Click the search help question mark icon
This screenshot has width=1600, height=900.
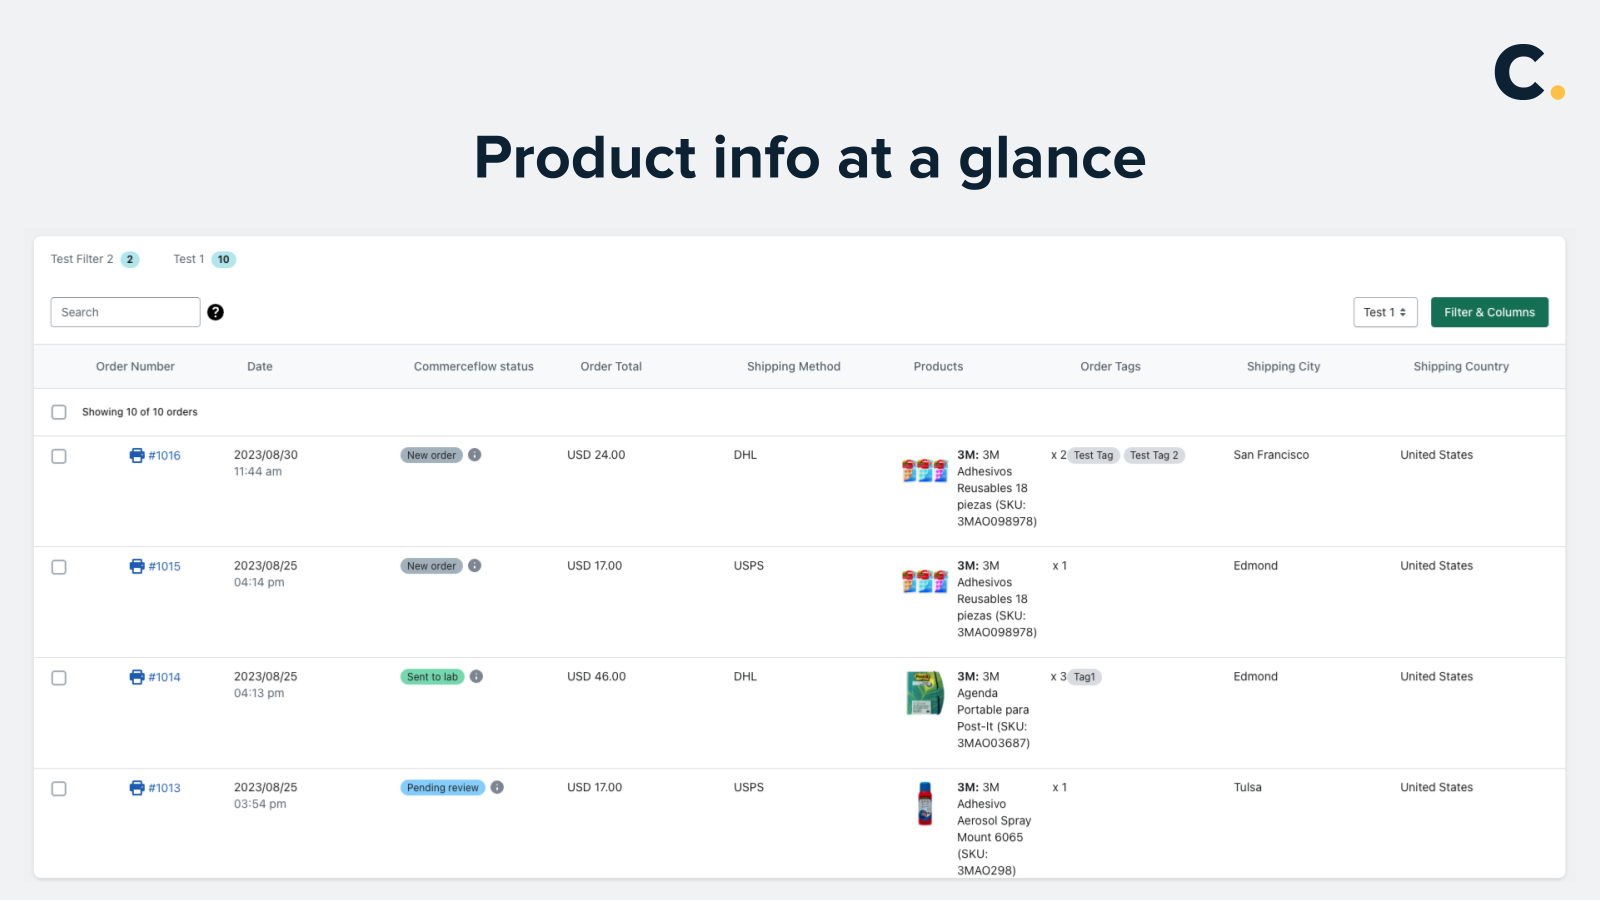[215, 312]
